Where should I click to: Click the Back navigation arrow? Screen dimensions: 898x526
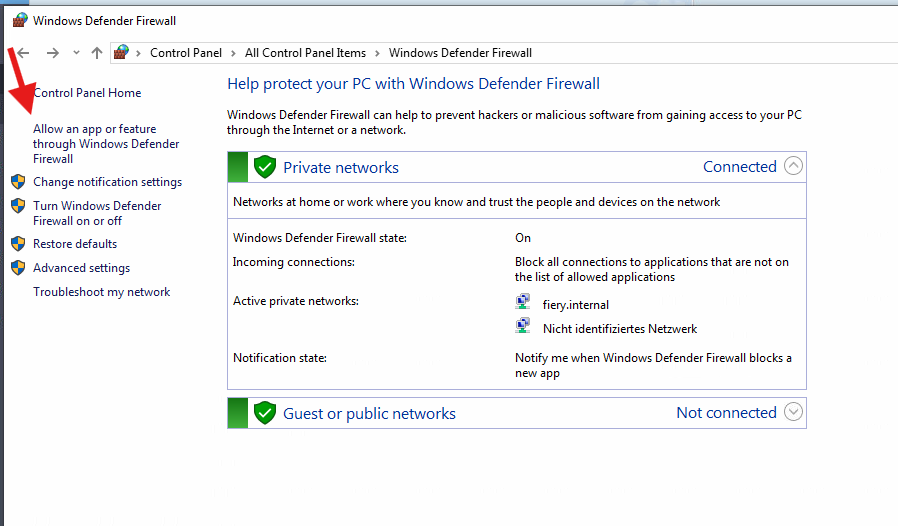coord(23,53)
